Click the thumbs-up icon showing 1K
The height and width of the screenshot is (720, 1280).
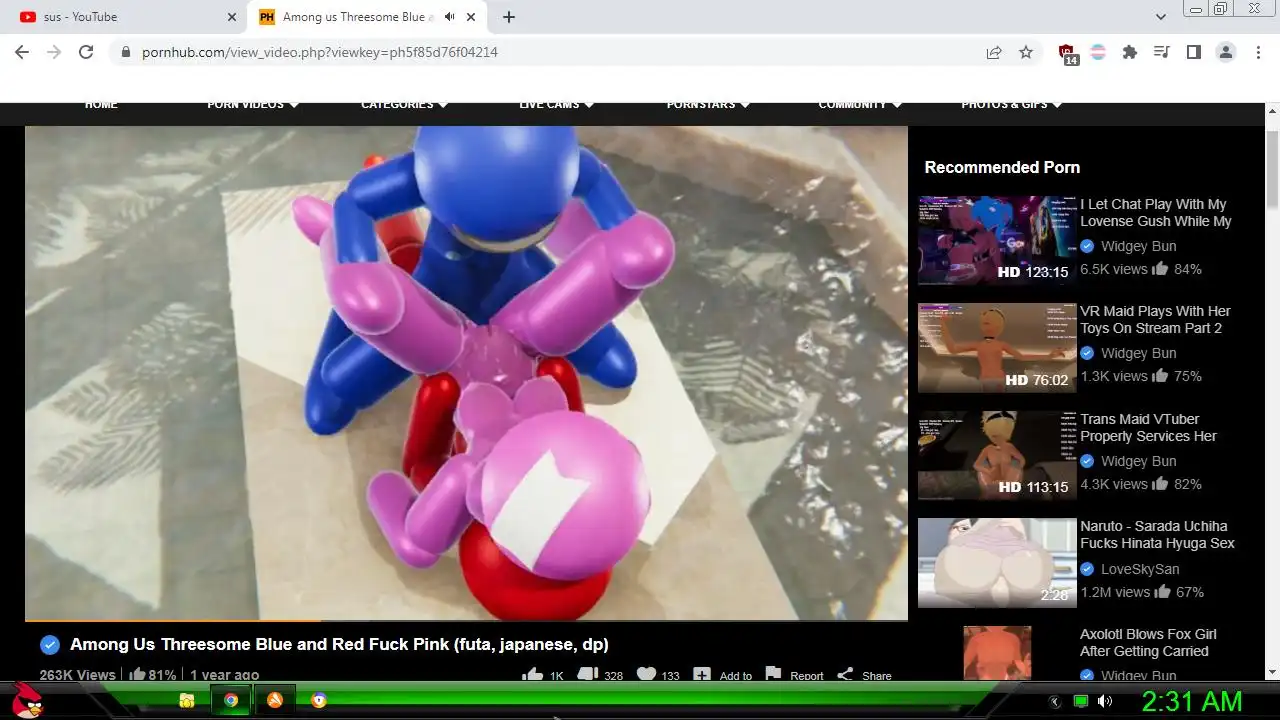coord(533,675)
